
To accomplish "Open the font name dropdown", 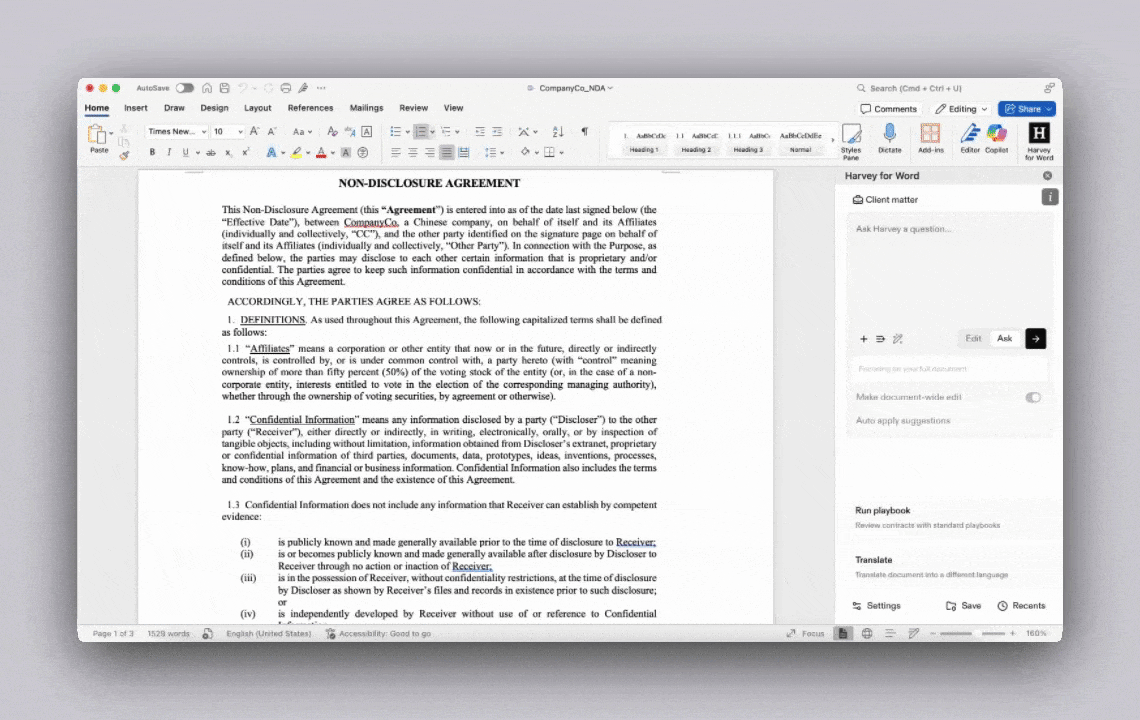I will click(204, 132).
